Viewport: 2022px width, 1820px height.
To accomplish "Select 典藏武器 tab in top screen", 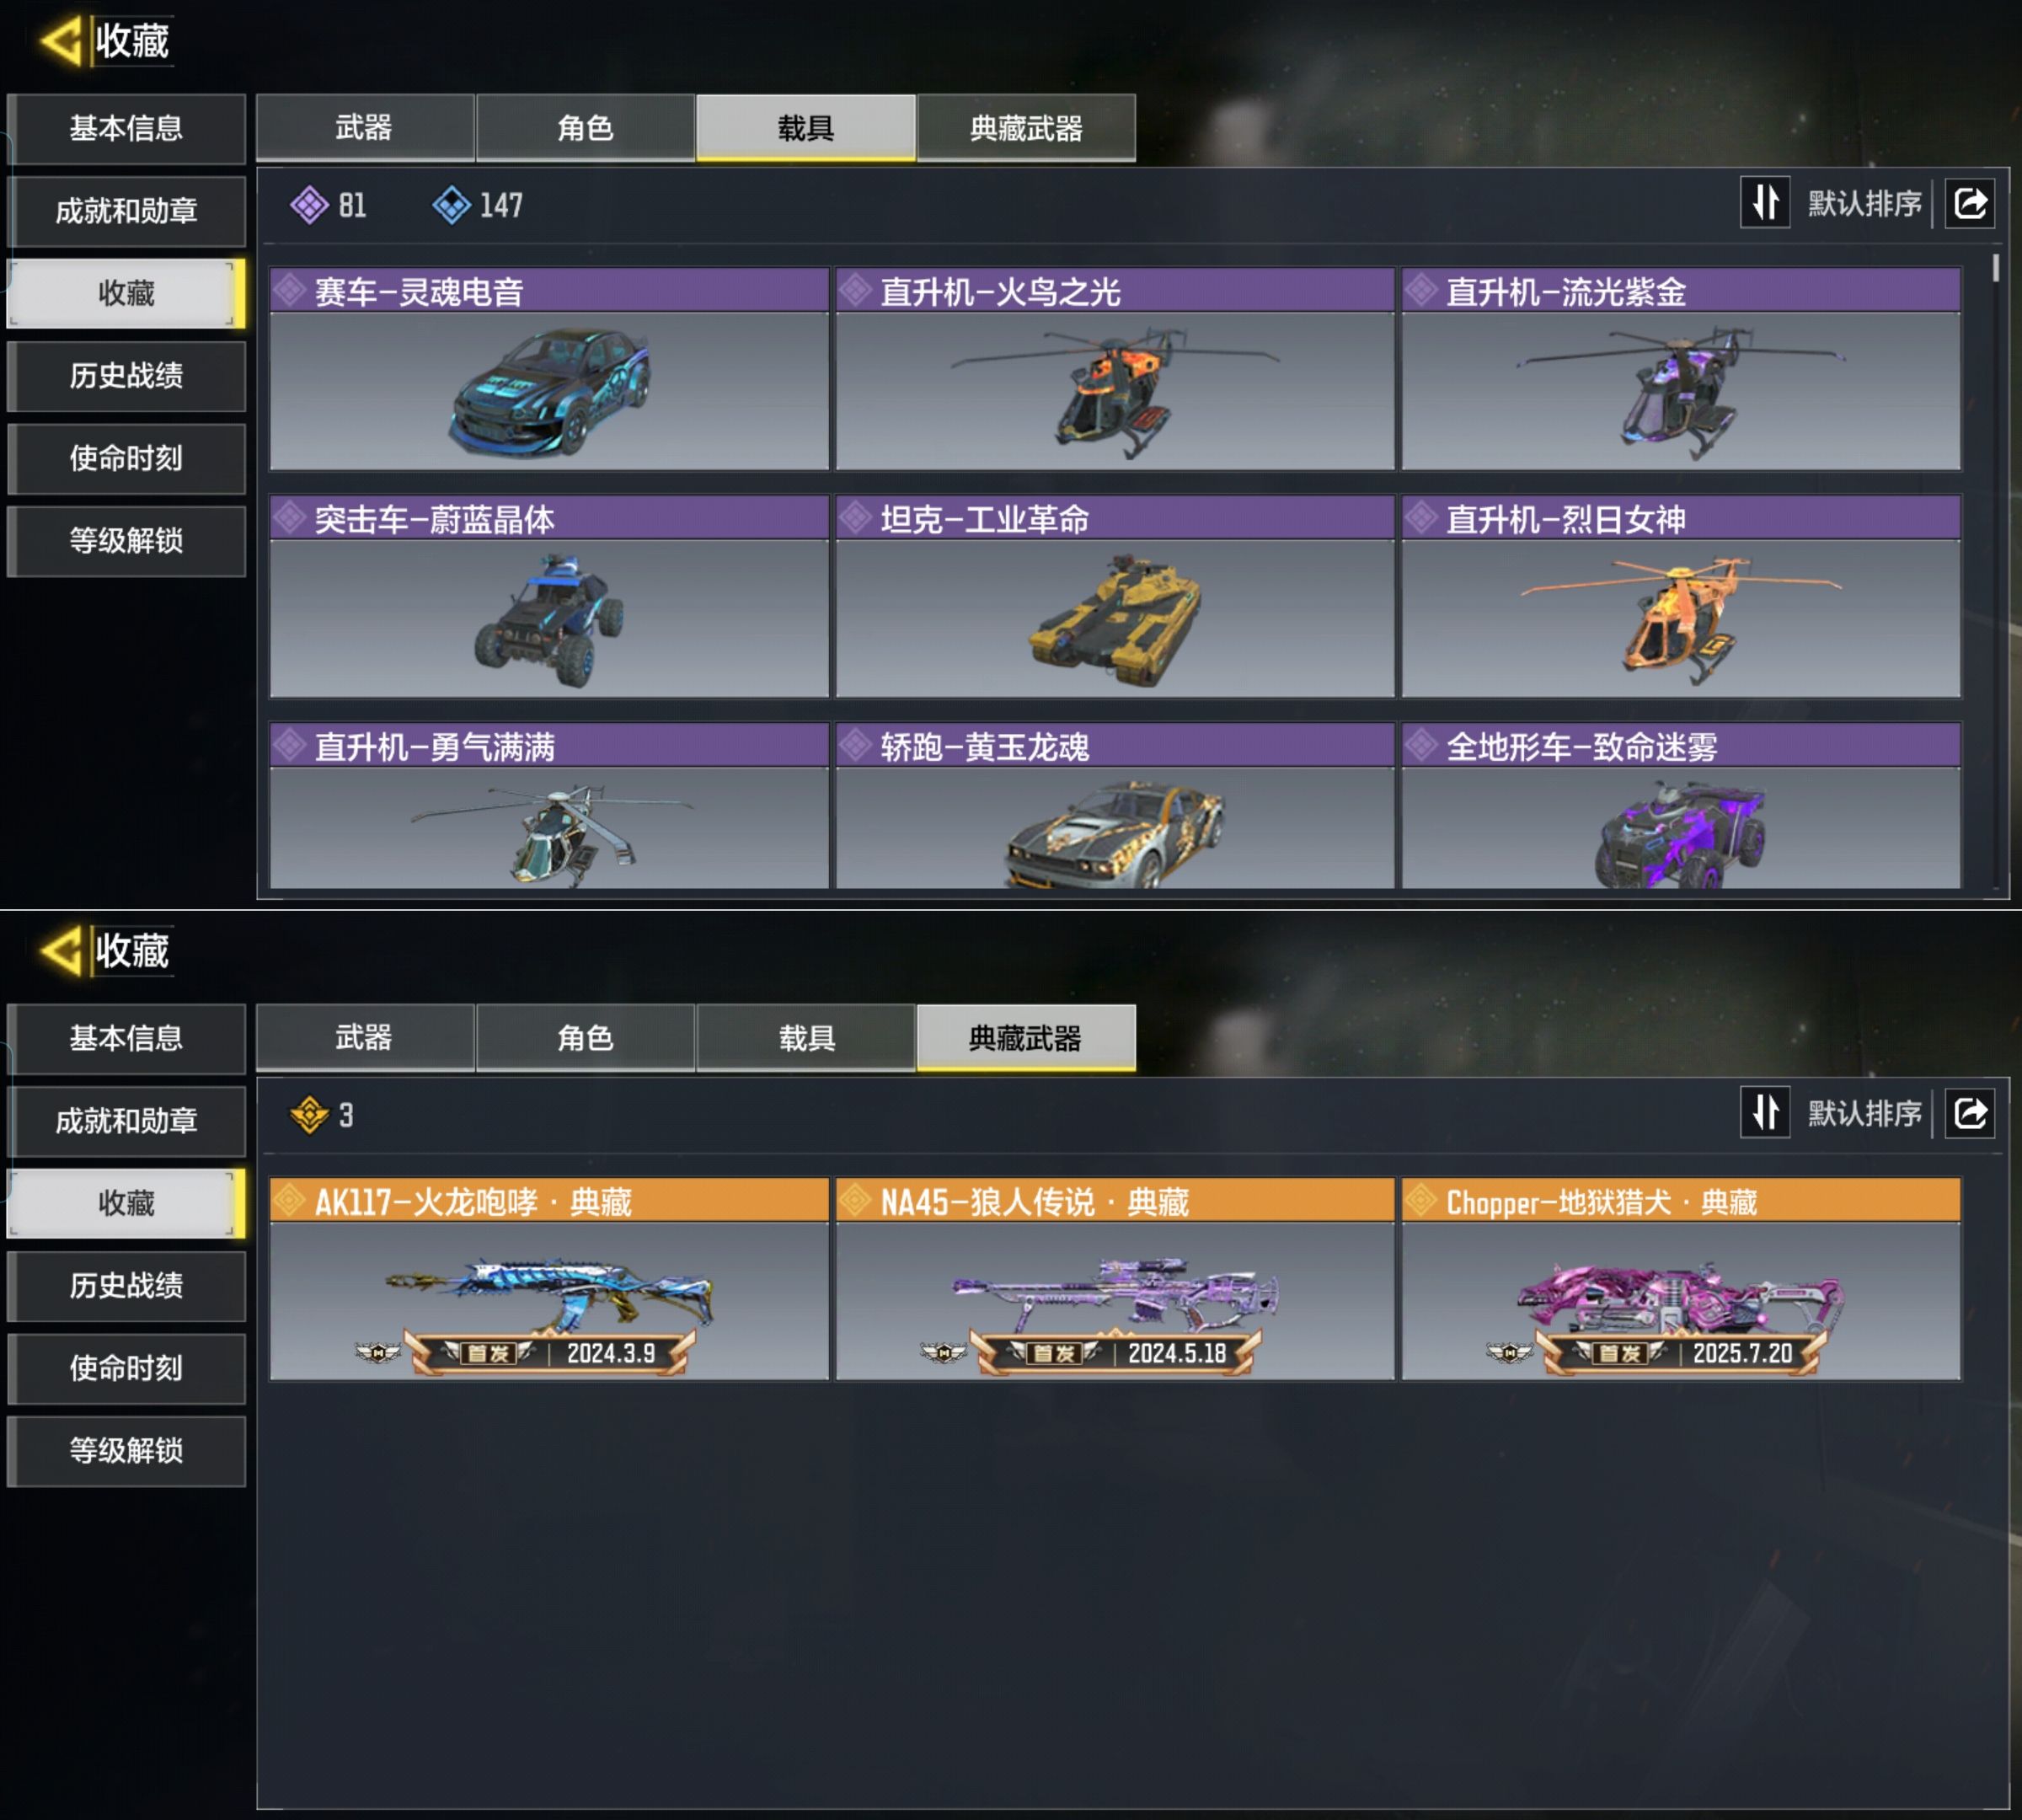I will (x=1026, y=128).
